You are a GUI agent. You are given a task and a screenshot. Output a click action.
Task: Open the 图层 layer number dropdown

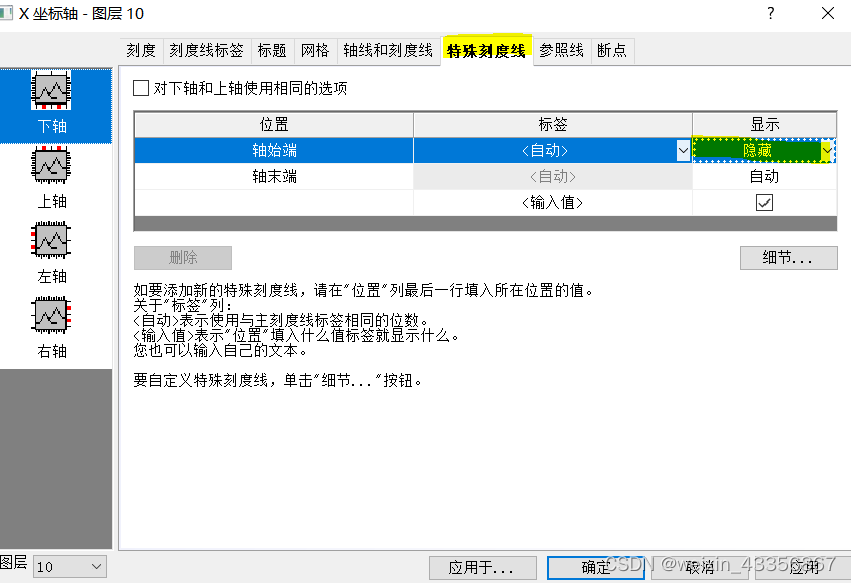[95, 566]
